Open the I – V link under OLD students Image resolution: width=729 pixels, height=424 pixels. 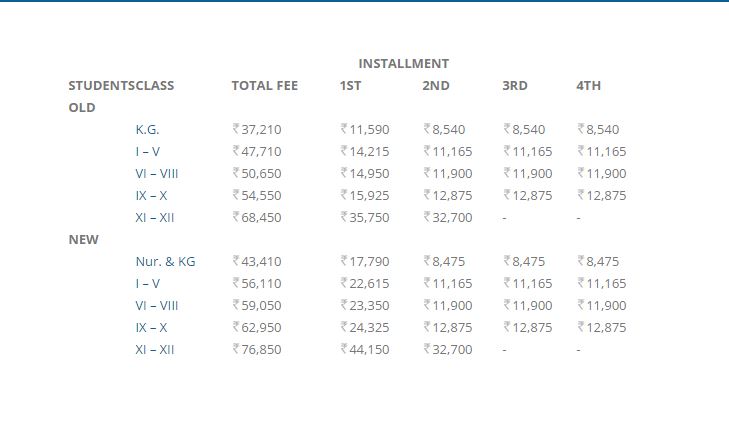(x=147, y=151)
